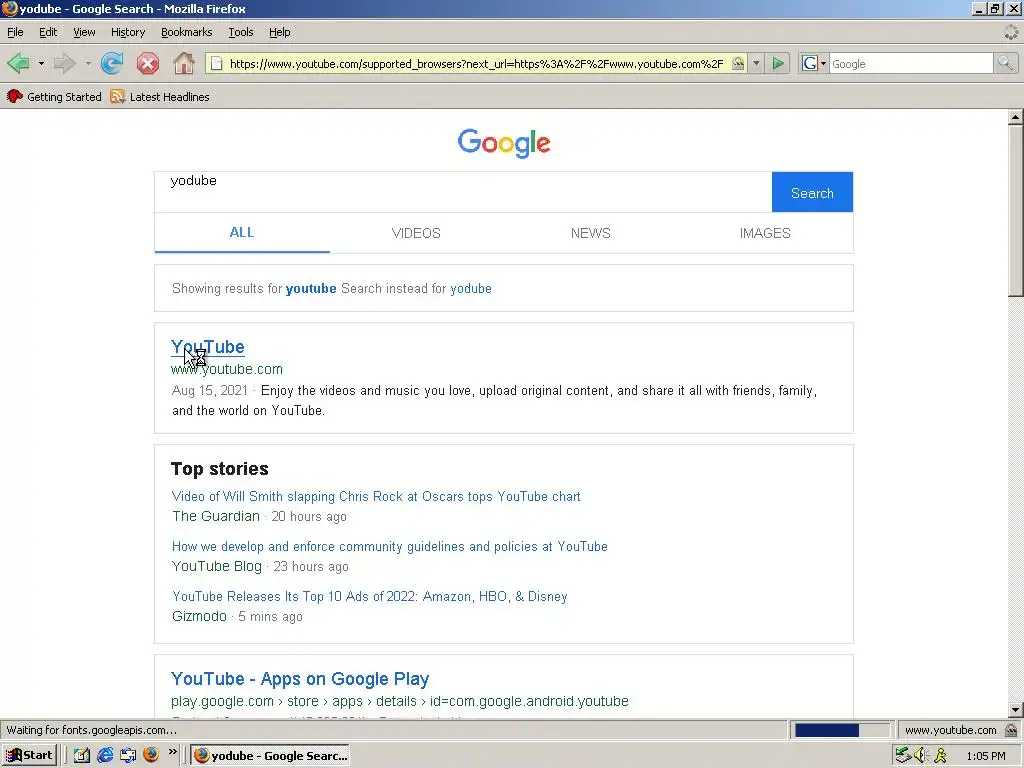Click the Google logo on the page
Viewport: 1024px width, 768px height.
pyautogui.click(x=504, y=143)
